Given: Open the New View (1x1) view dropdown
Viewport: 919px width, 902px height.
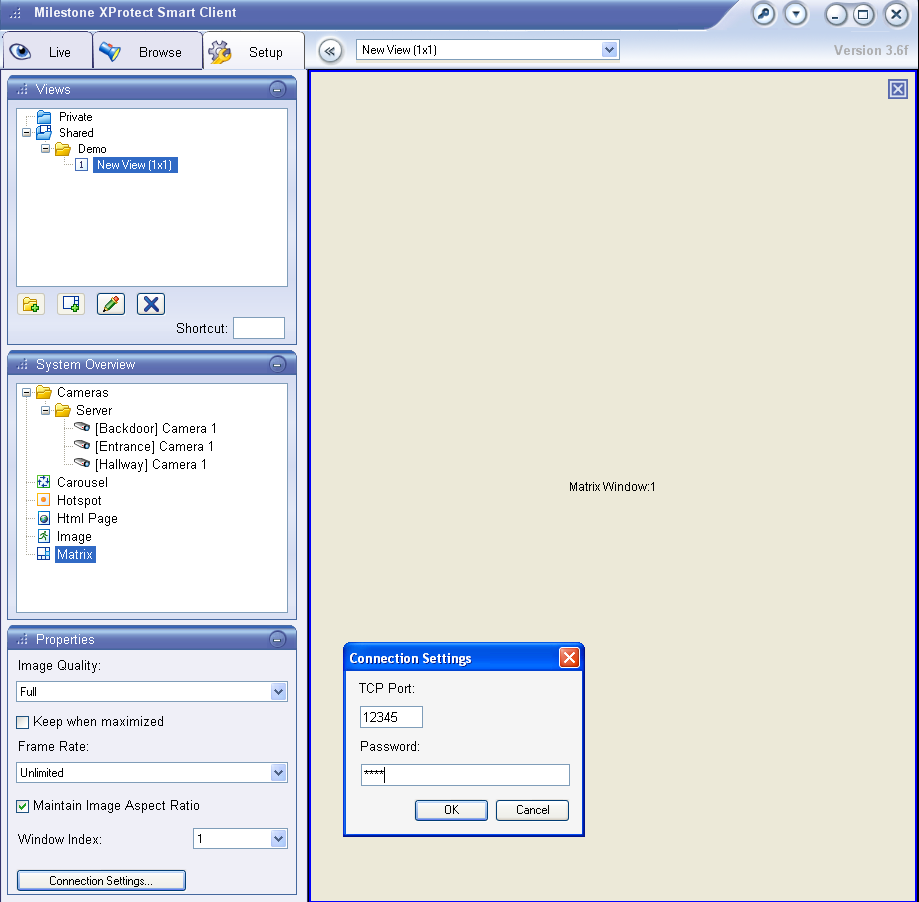Looking at the screenshot, I should click(609, 50).
